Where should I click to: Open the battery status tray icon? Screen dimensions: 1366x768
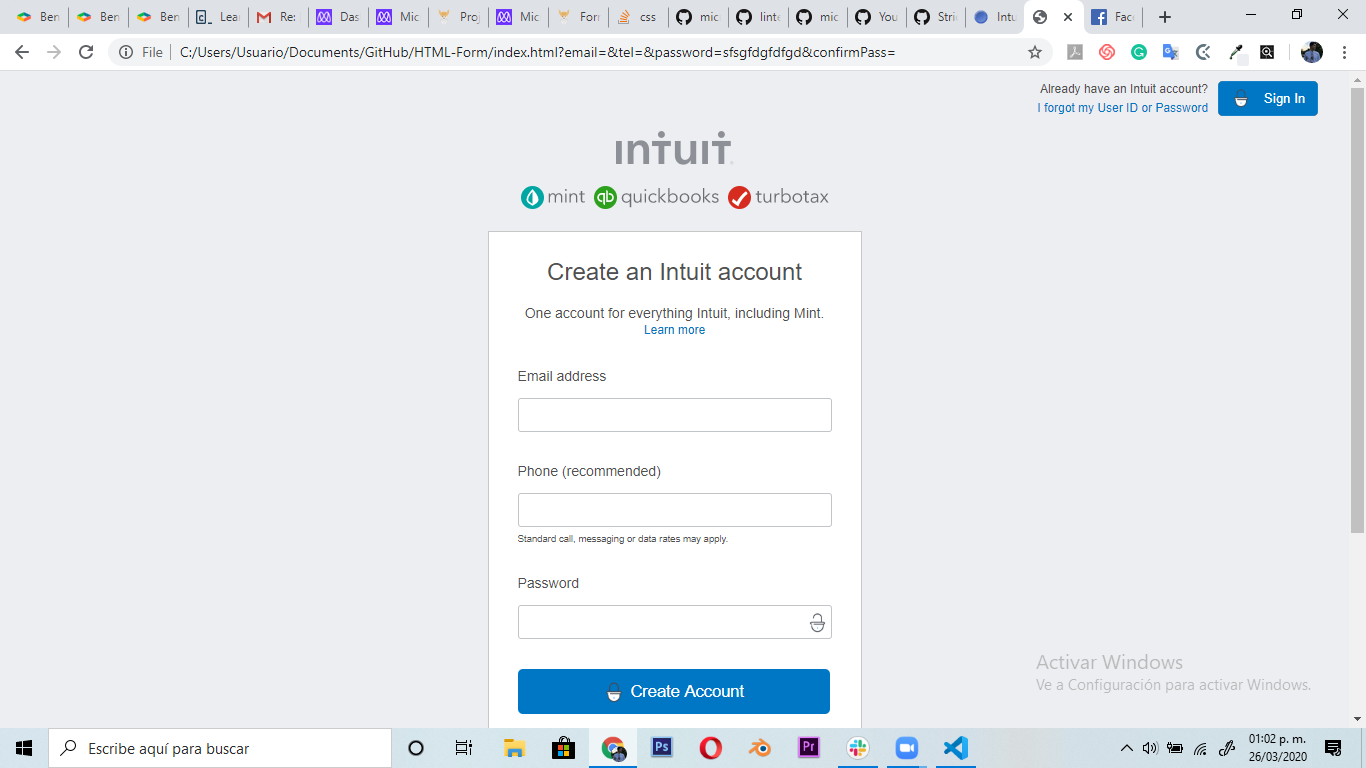(1175, 748)
